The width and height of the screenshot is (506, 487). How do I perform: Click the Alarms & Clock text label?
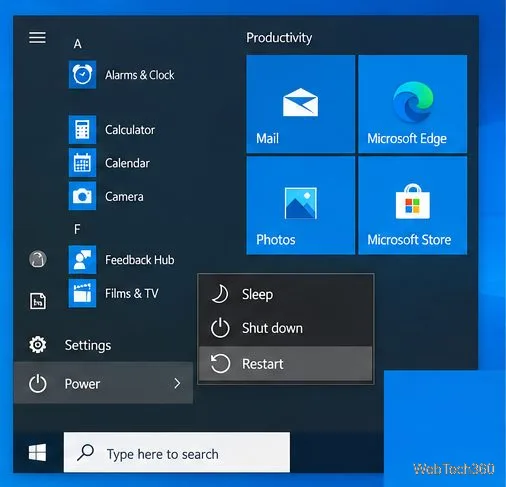point(140,75)
